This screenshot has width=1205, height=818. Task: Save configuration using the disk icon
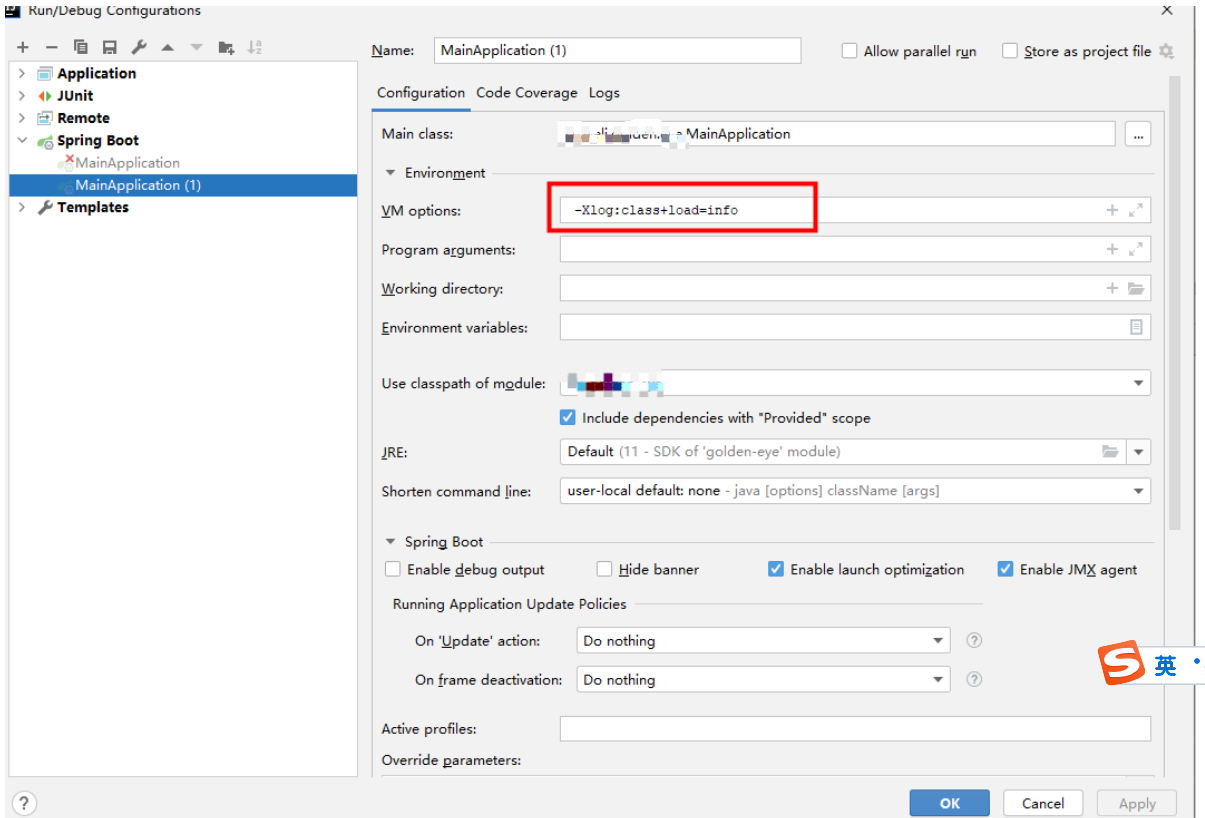tap(110, 47)
